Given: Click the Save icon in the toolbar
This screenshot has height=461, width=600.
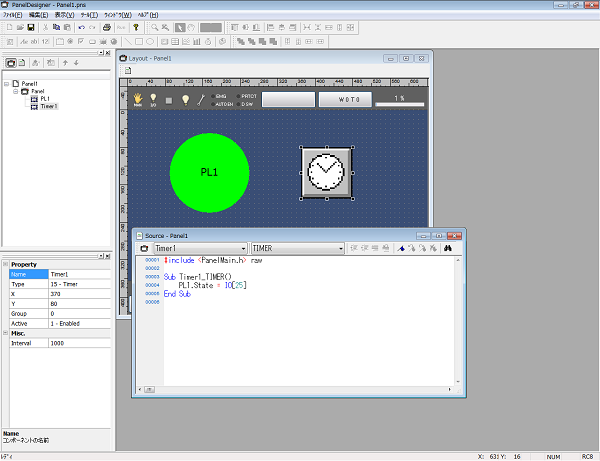Looking at the screenshot, I should click(x=31, y=27).
